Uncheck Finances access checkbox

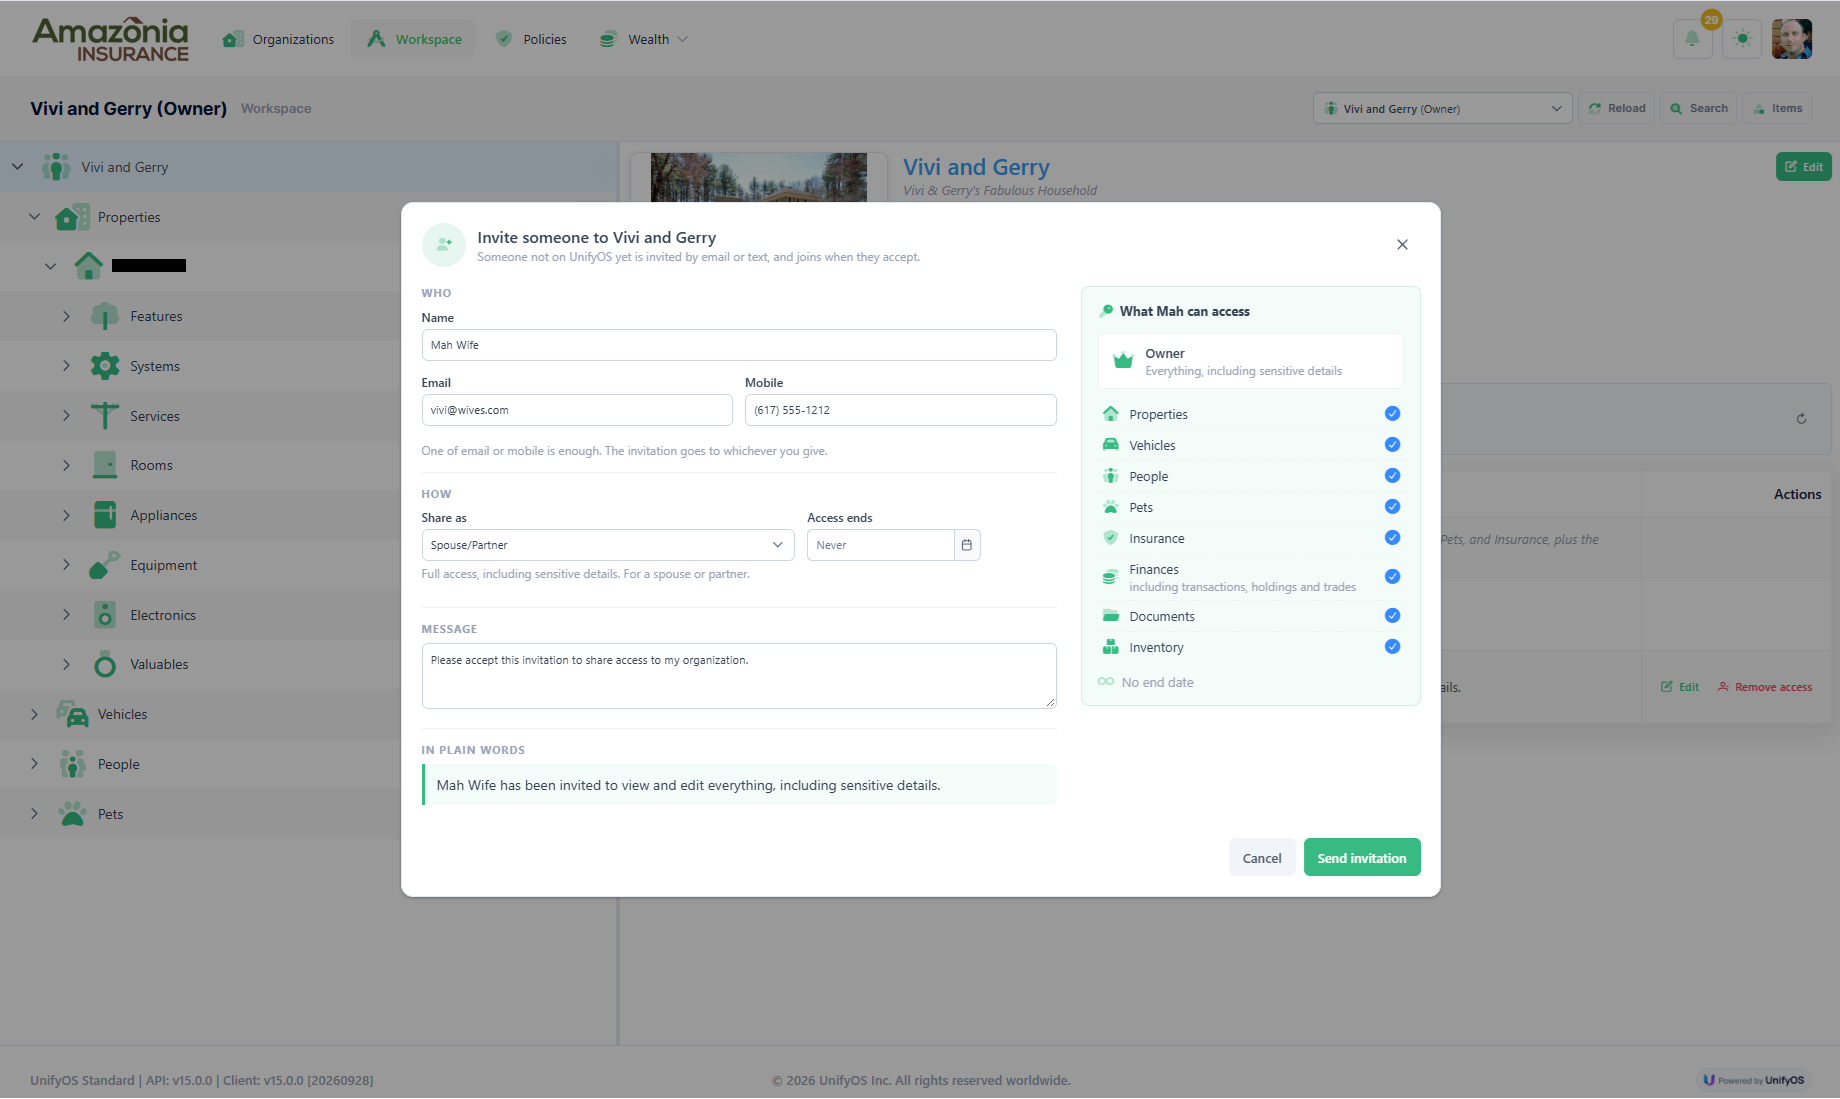[1392, 577]
